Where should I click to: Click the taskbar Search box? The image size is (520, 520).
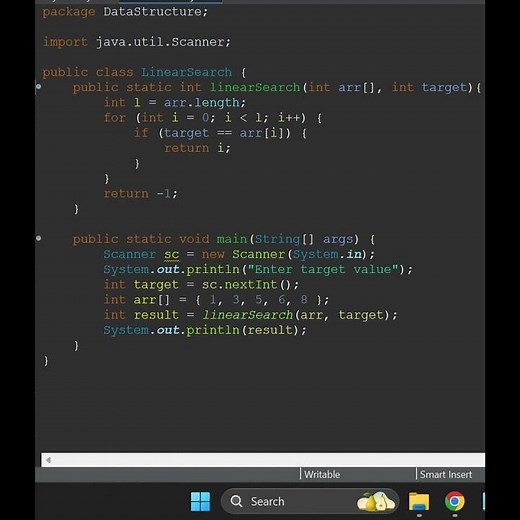[x=310, y=501]
